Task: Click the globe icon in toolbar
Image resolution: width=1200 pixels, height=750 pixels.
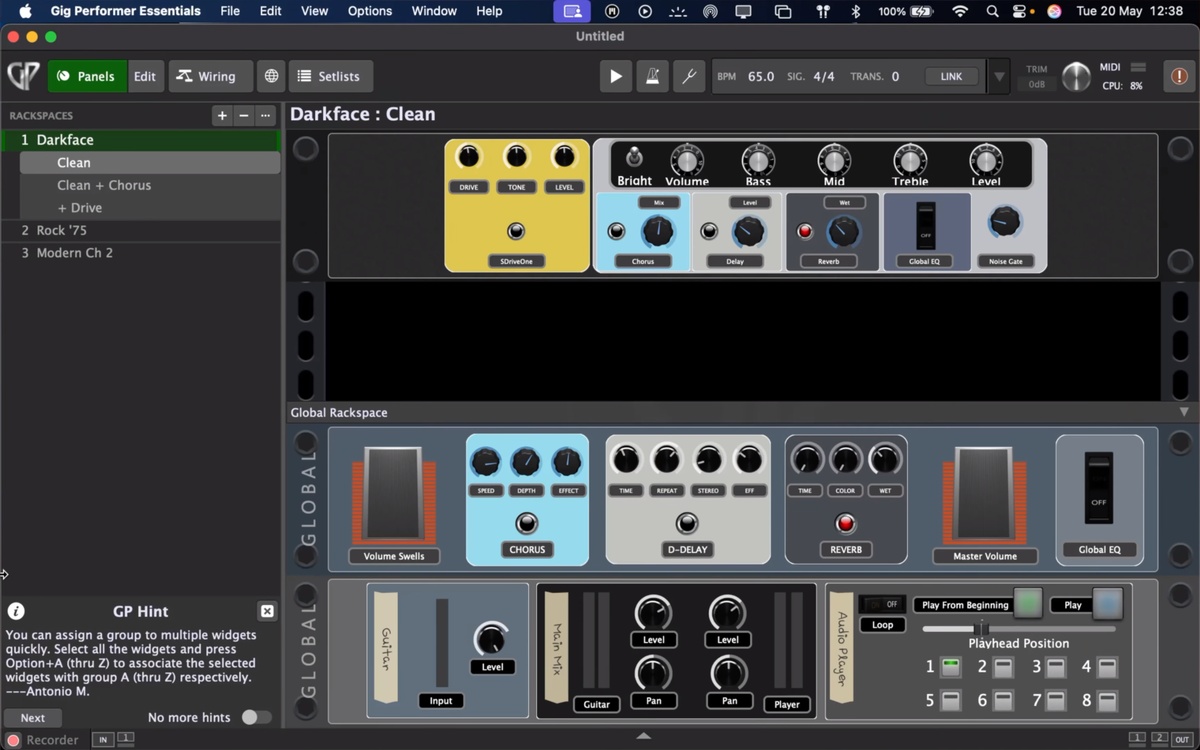Action: 271,76
